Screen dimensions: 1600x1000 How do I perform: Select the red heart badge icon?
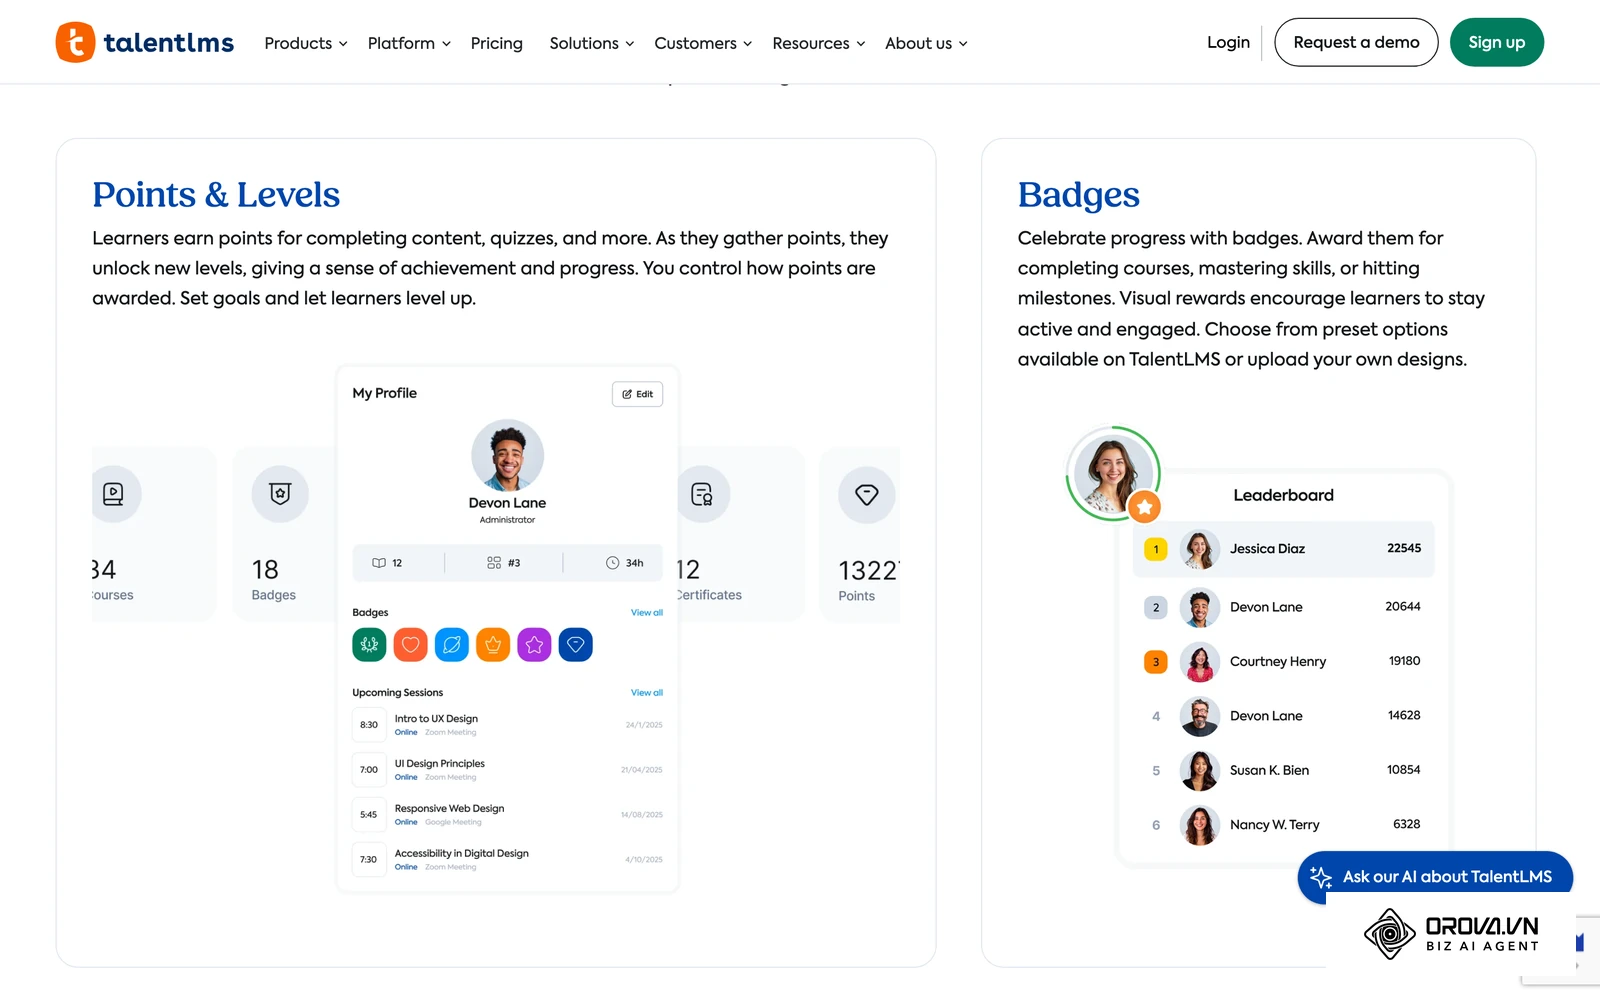click(x=411, y=645)
